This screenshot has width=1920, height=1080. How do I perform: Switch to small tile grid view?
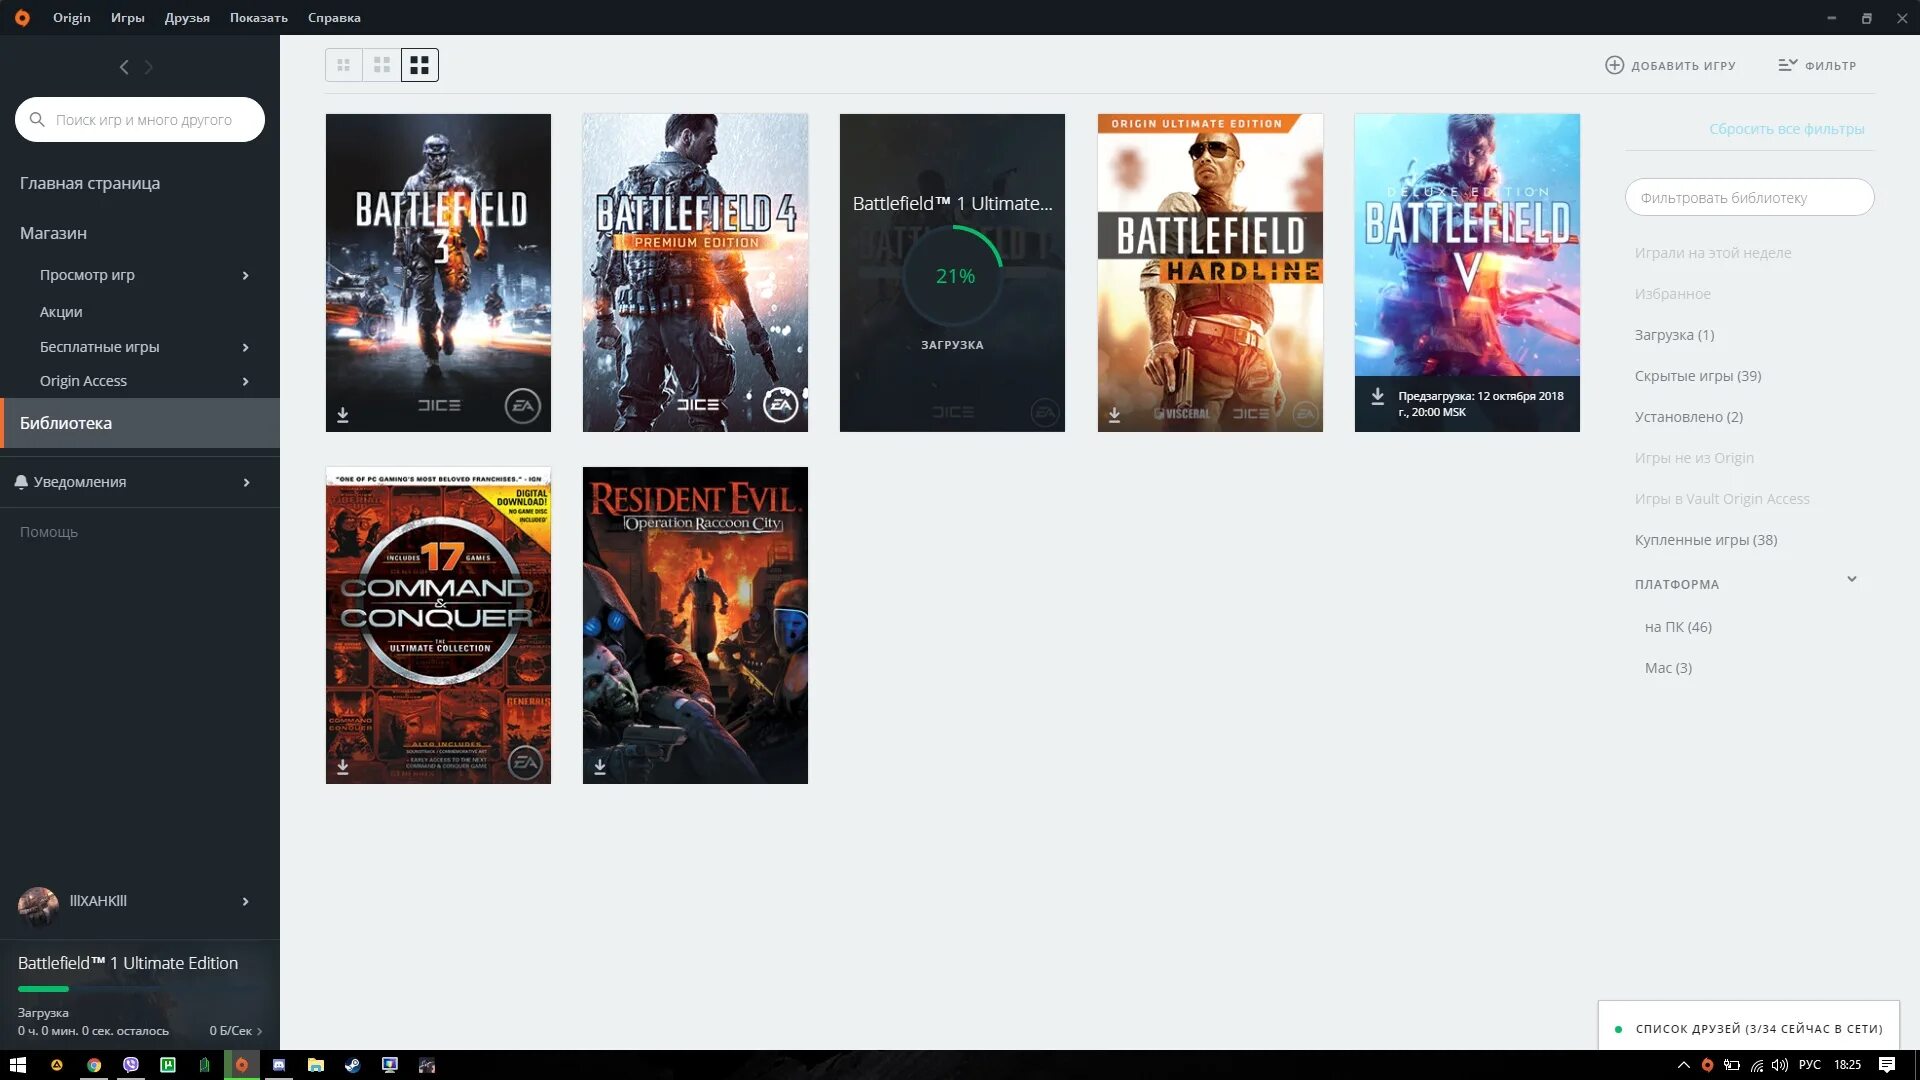click(x=343, y=65)
